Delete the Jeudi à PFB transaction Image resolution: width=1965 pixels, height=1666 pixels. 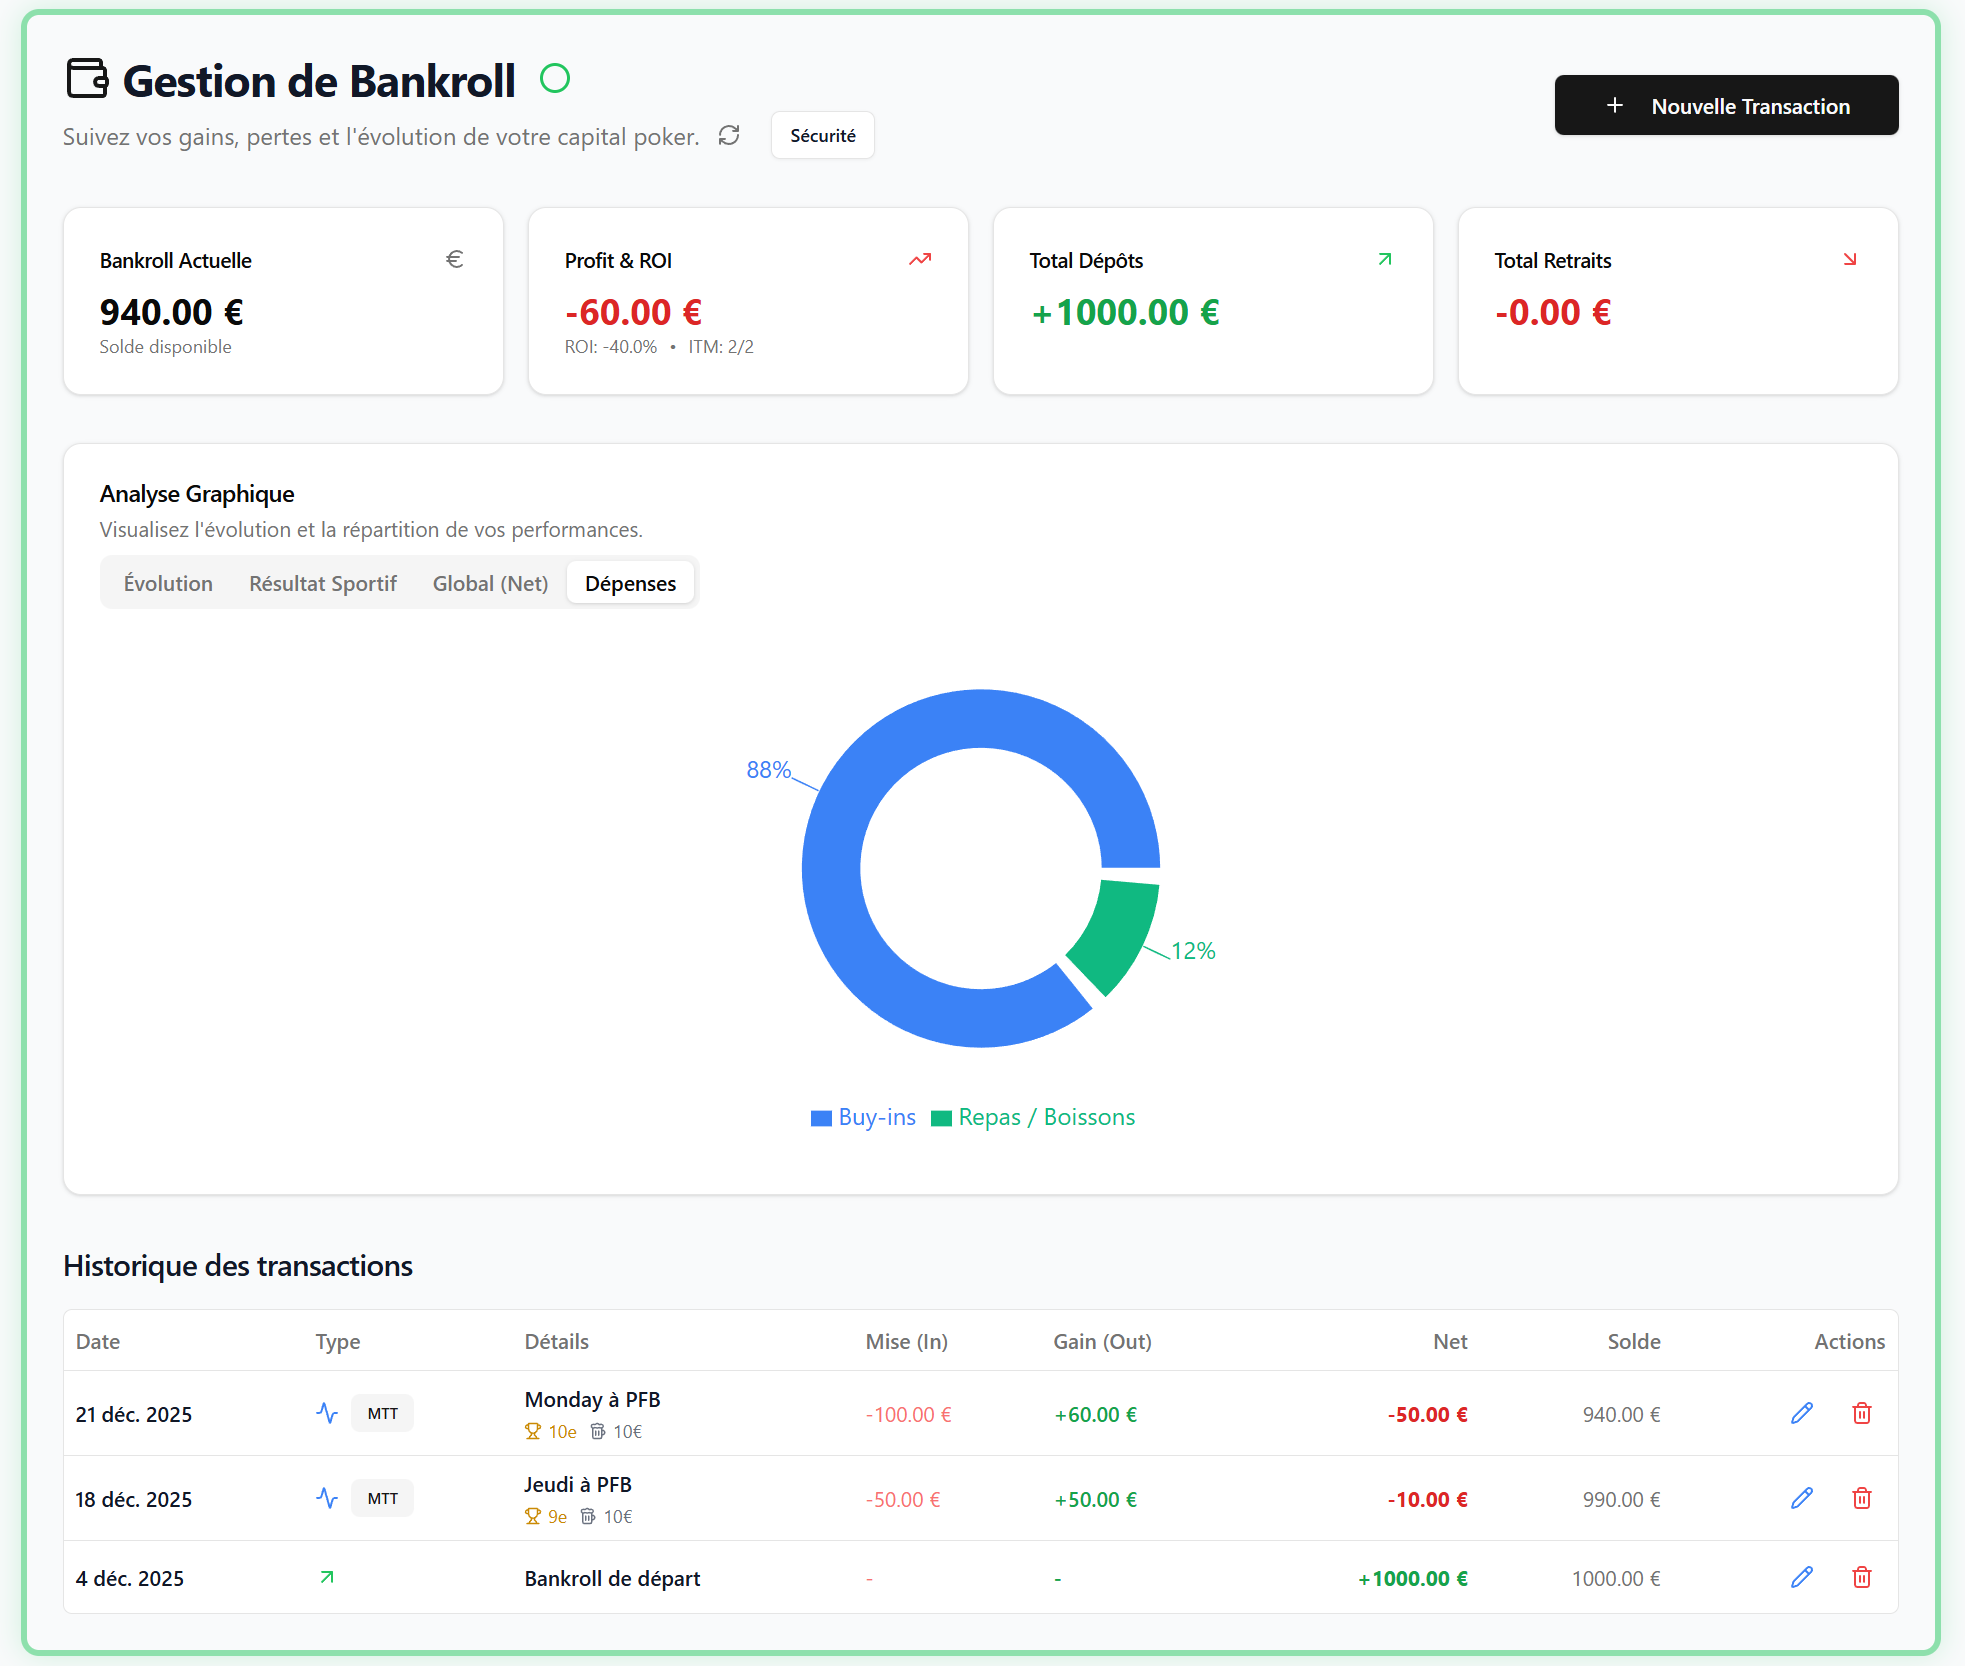point(1861,1498)
